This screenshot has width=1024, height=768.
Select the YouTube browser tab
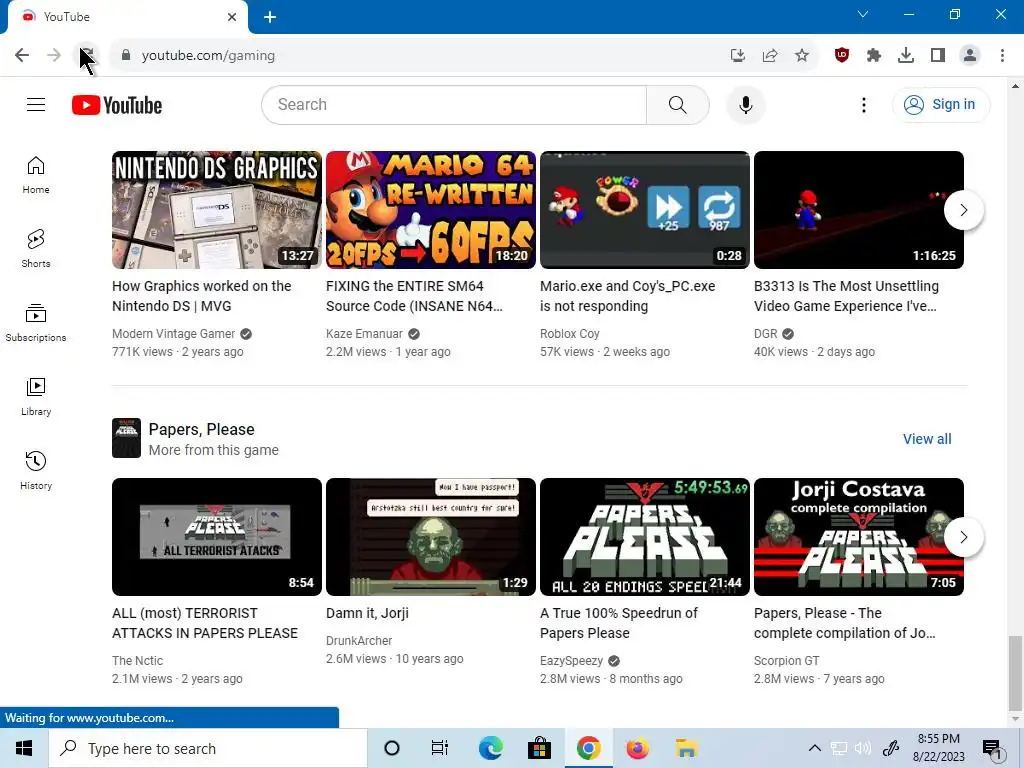coord(127,17)
